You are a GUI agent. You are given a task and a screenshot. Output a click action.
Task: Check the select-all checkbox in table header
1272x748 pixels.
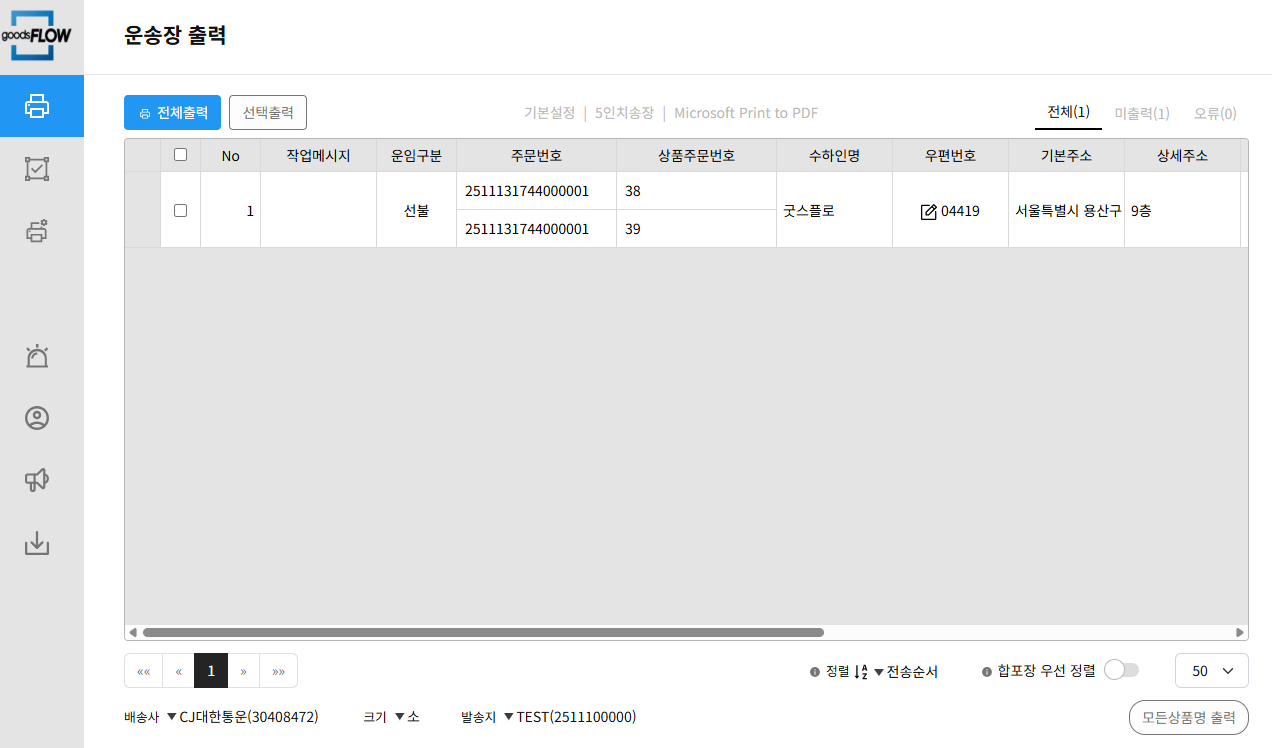click(180, 155)
